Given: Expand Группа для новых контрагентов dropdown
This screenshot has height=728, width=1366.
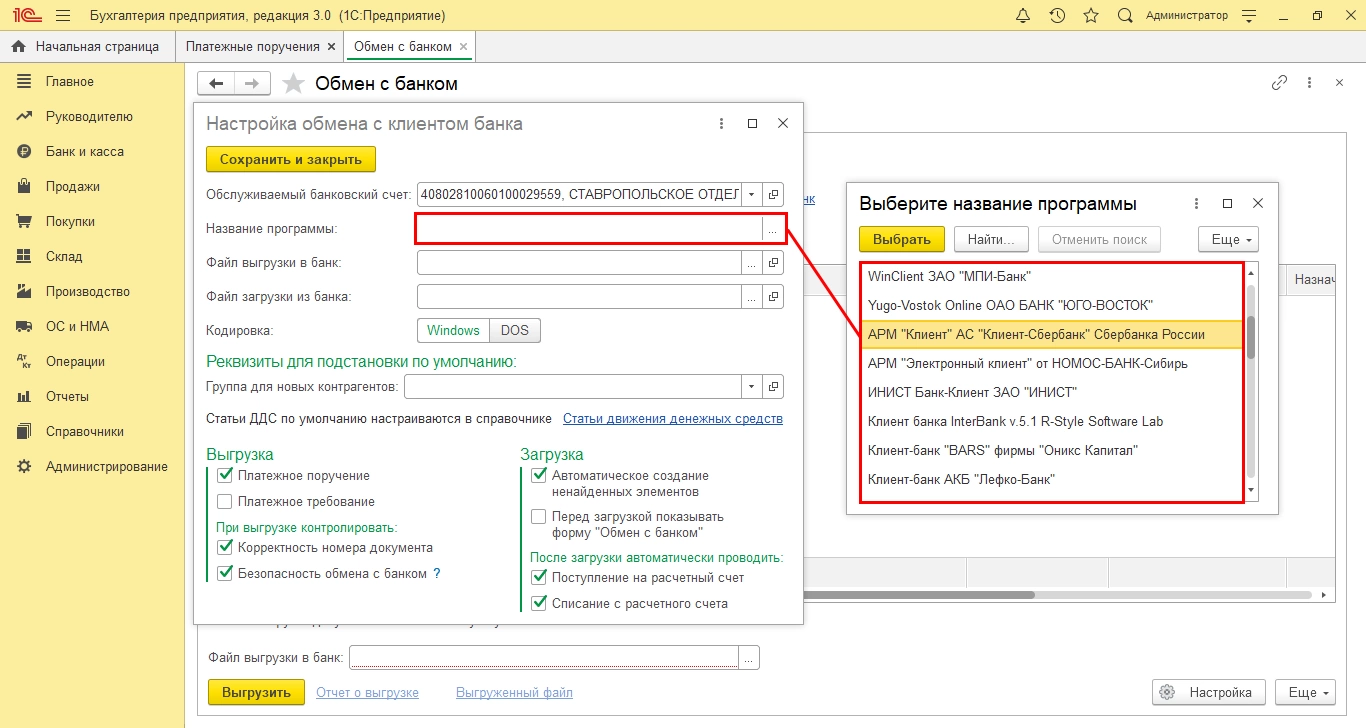Looking at the screenshot, I should click(752, 386).
